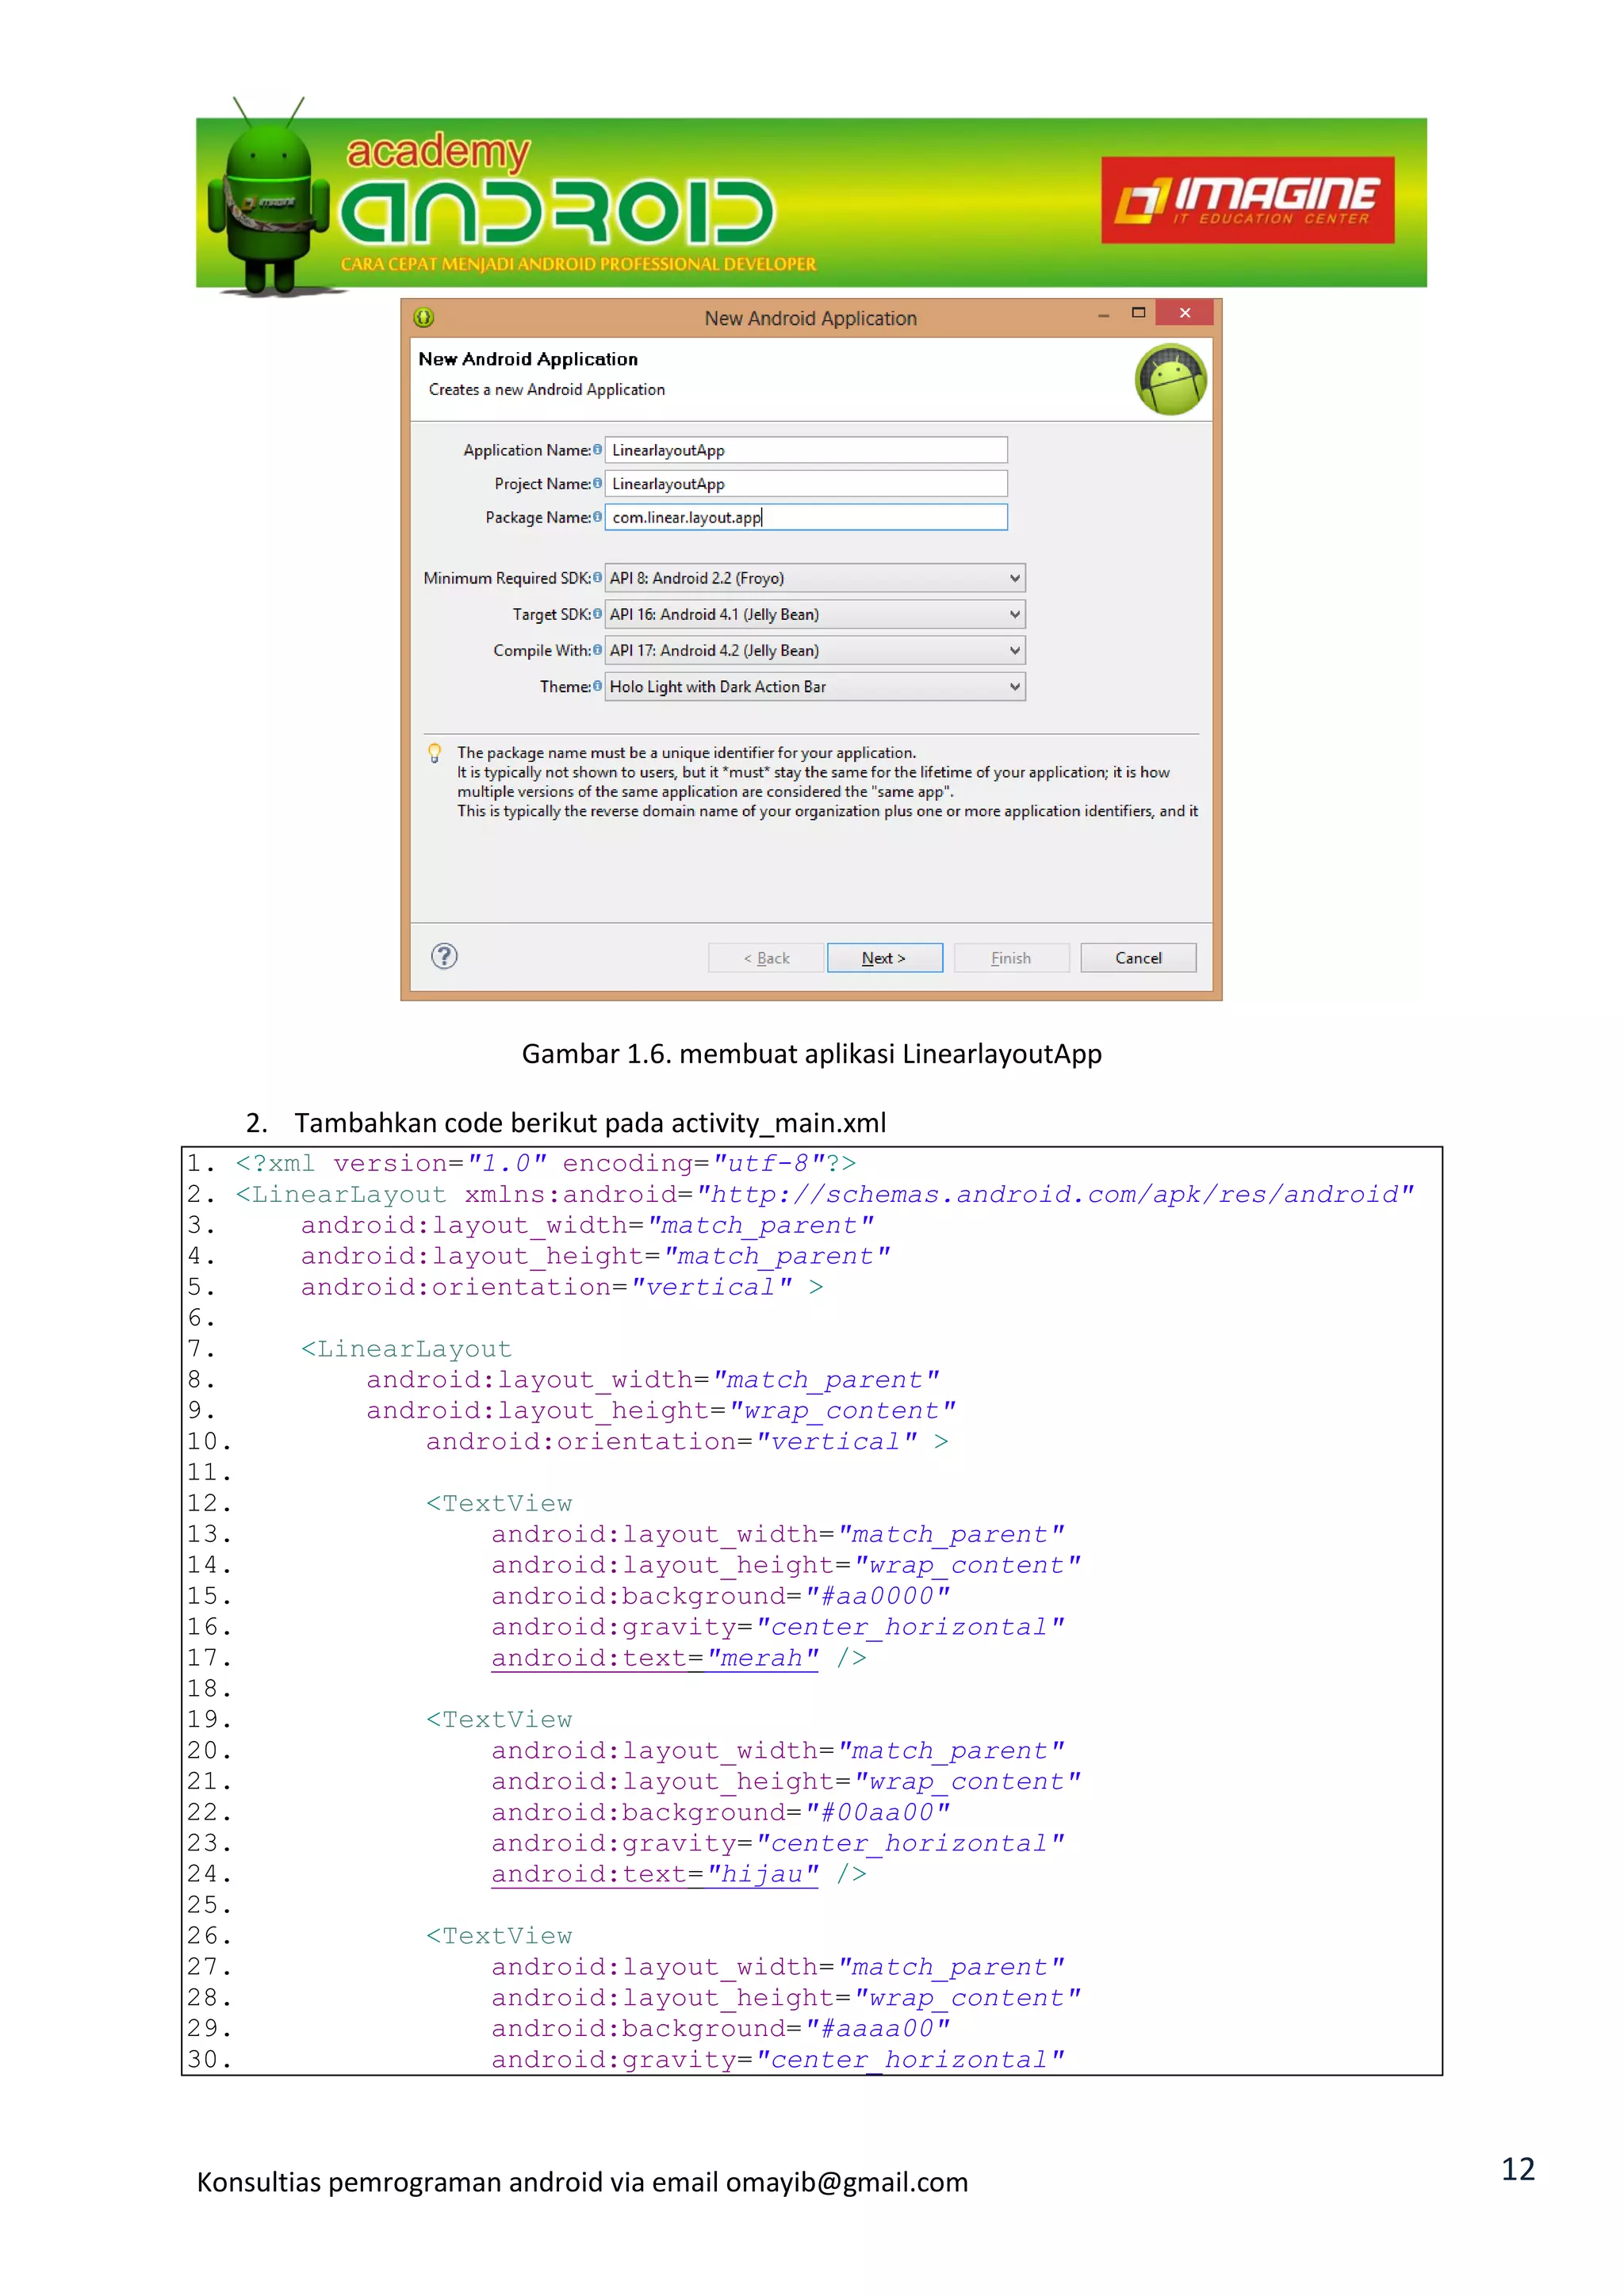Viewport: 1624px width, 2296px height.
Task: Click the step text 'Tambahkan code berikut pada activity_main.xml'
Action: click(x=590, y=1123)
